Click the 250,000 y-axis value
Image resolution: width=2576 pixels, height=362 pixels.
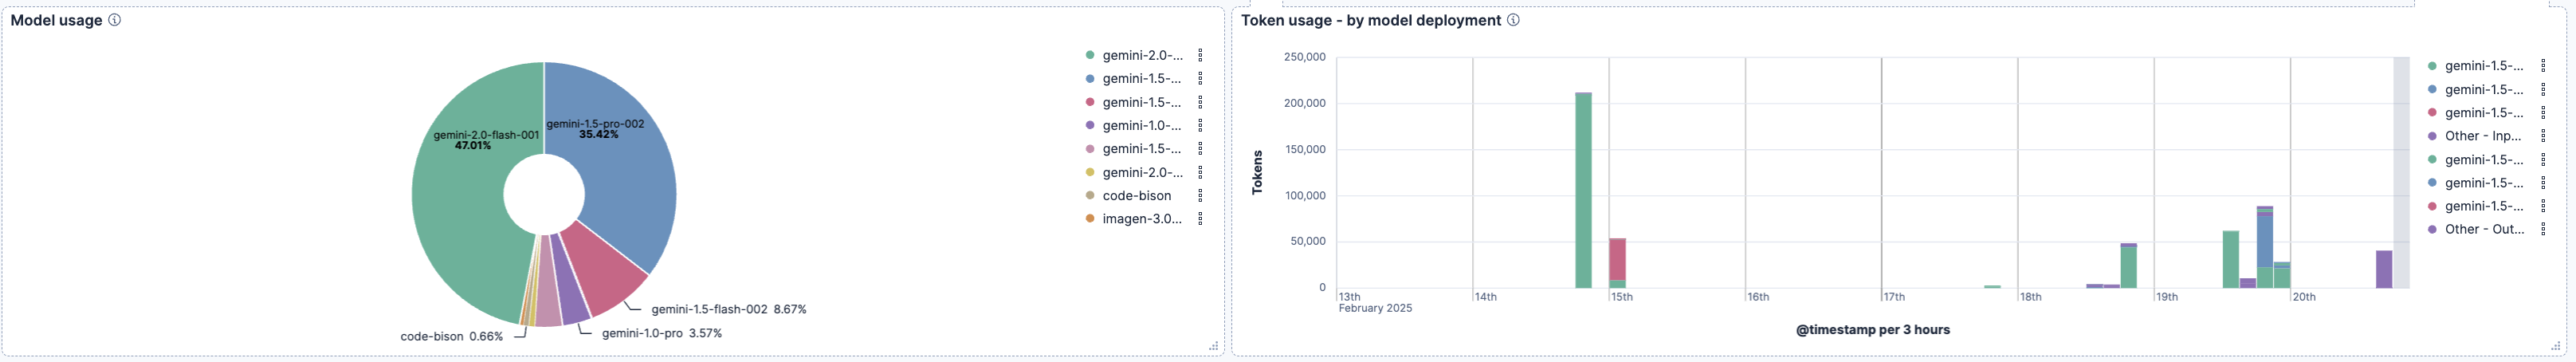tap(1305, 57)
